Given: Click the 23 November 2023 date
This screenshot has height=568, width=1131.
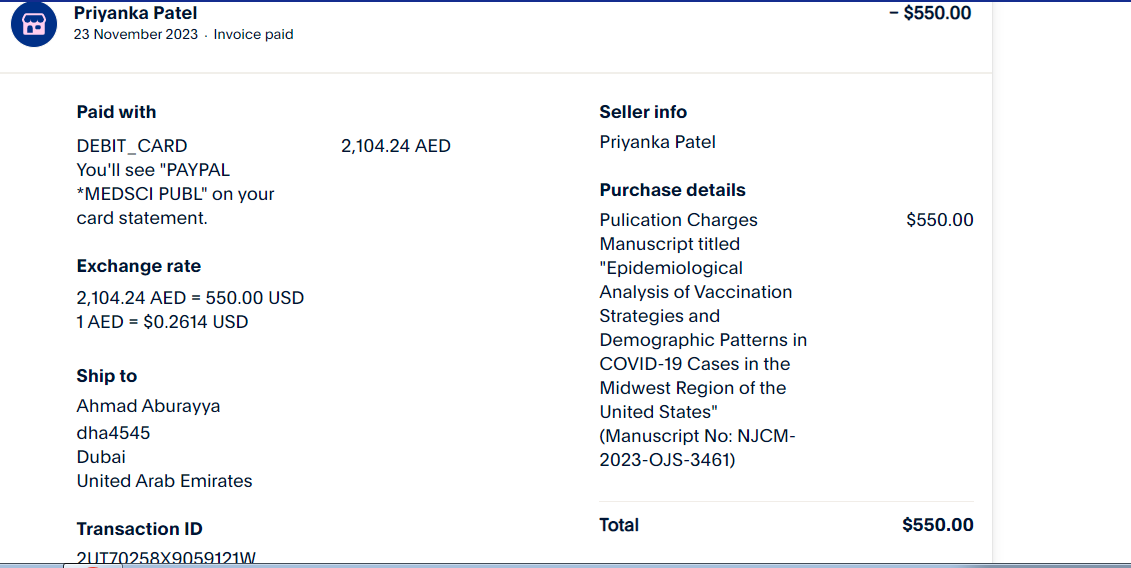Looking at the screenshot, I should (x=135, y=35).
